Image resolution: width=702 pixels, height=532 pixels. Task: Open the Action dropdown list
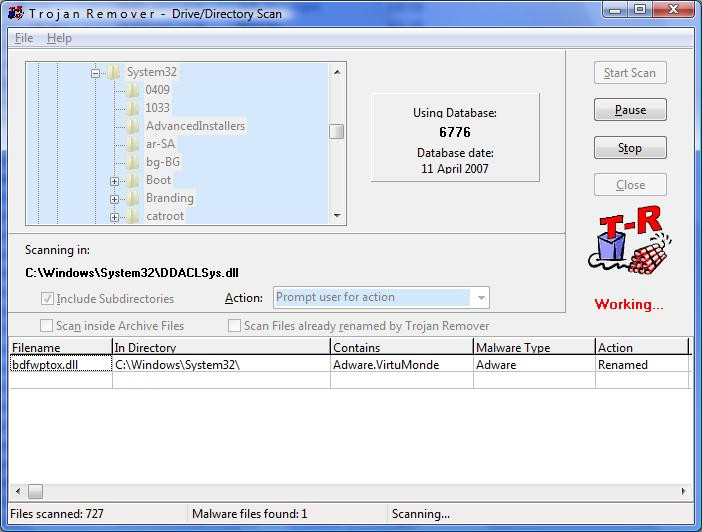click(481, 298)
